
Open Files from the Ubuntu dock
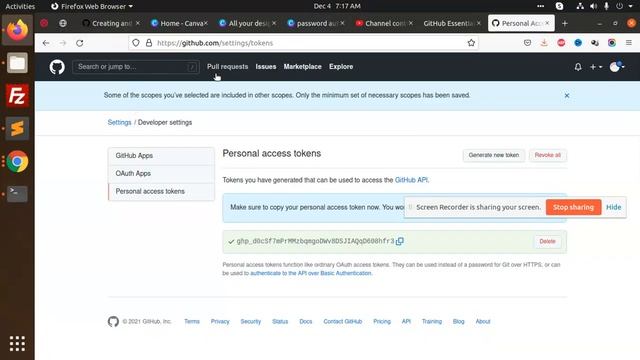coord(17,63)
